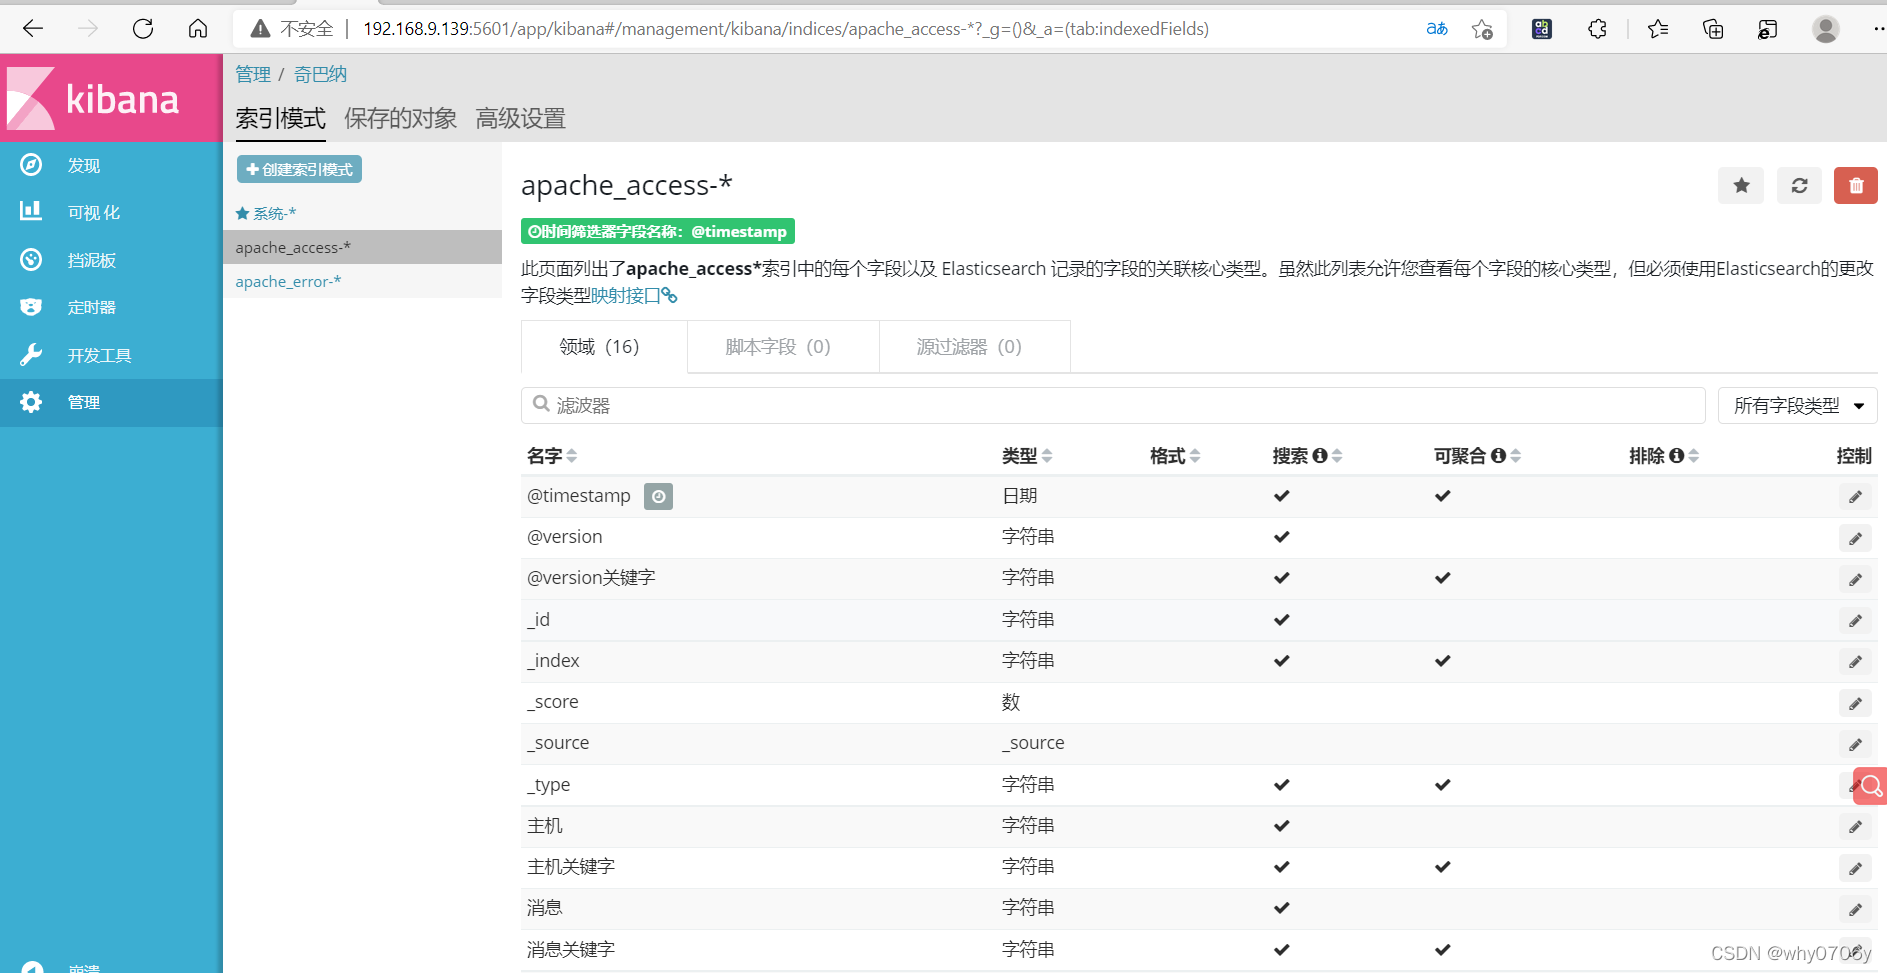Click the 排除 column info icon

1677,456
